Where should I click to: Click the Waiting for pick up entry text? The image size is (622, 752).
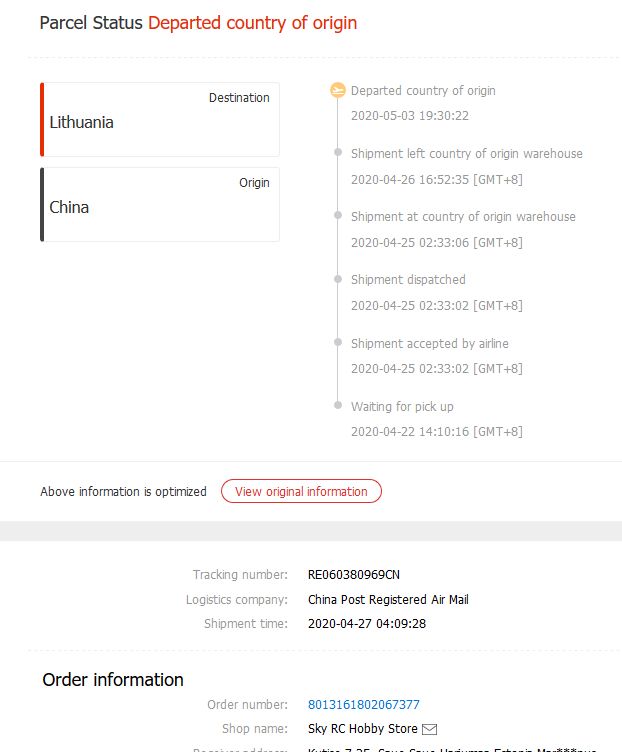coord(402,407)
